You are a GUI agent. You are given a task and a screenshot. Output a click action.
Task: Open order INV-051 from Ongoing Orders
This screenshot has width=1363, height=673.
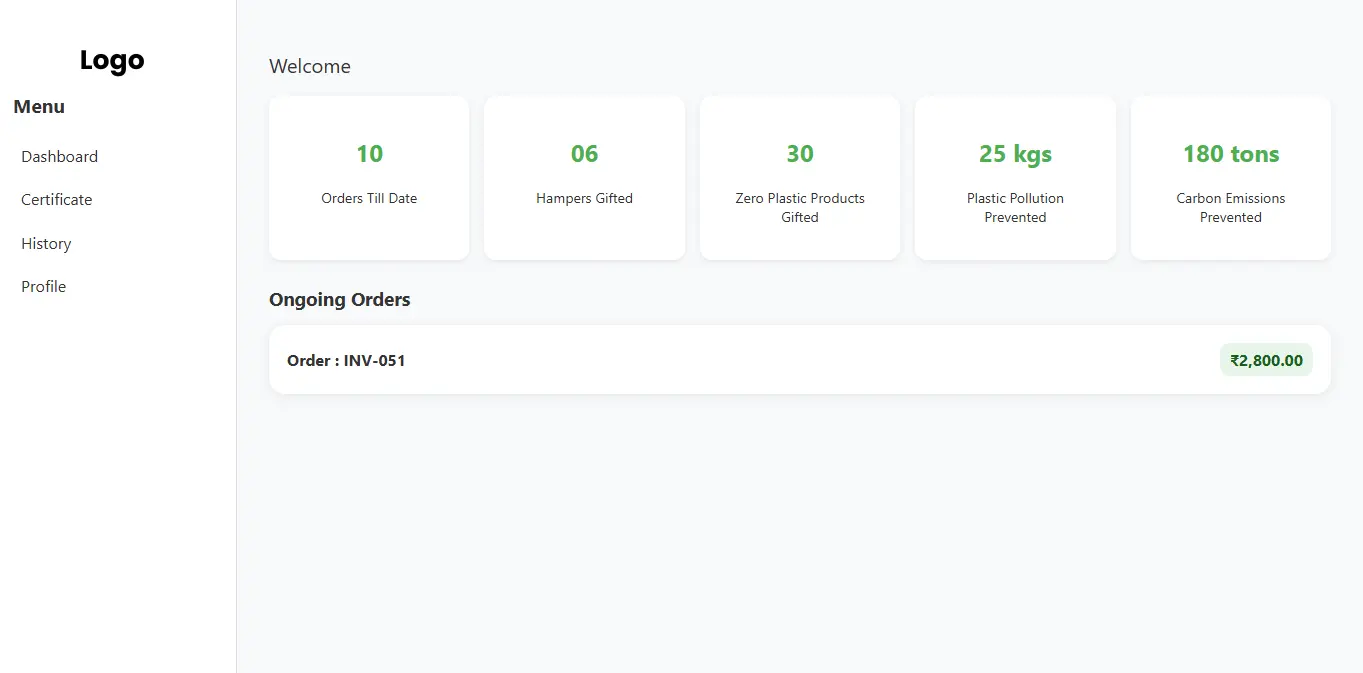coord(799,360)
